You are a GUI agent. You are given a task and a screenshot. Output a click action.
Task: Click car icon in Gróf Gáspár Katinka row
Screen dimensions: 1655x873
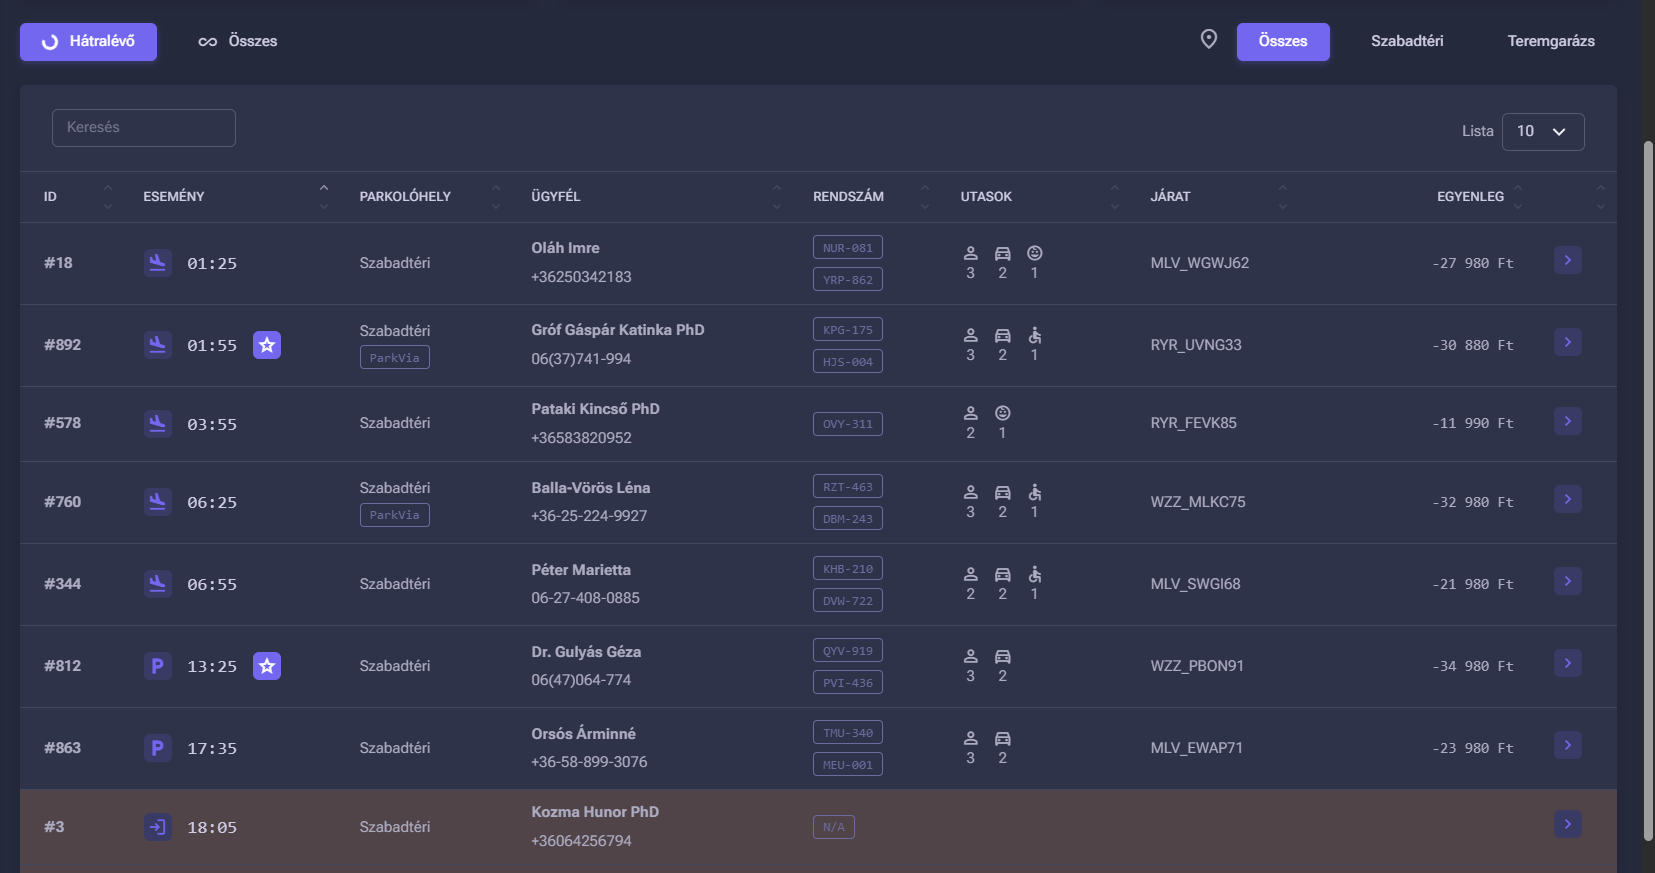tap(1002, 335)
